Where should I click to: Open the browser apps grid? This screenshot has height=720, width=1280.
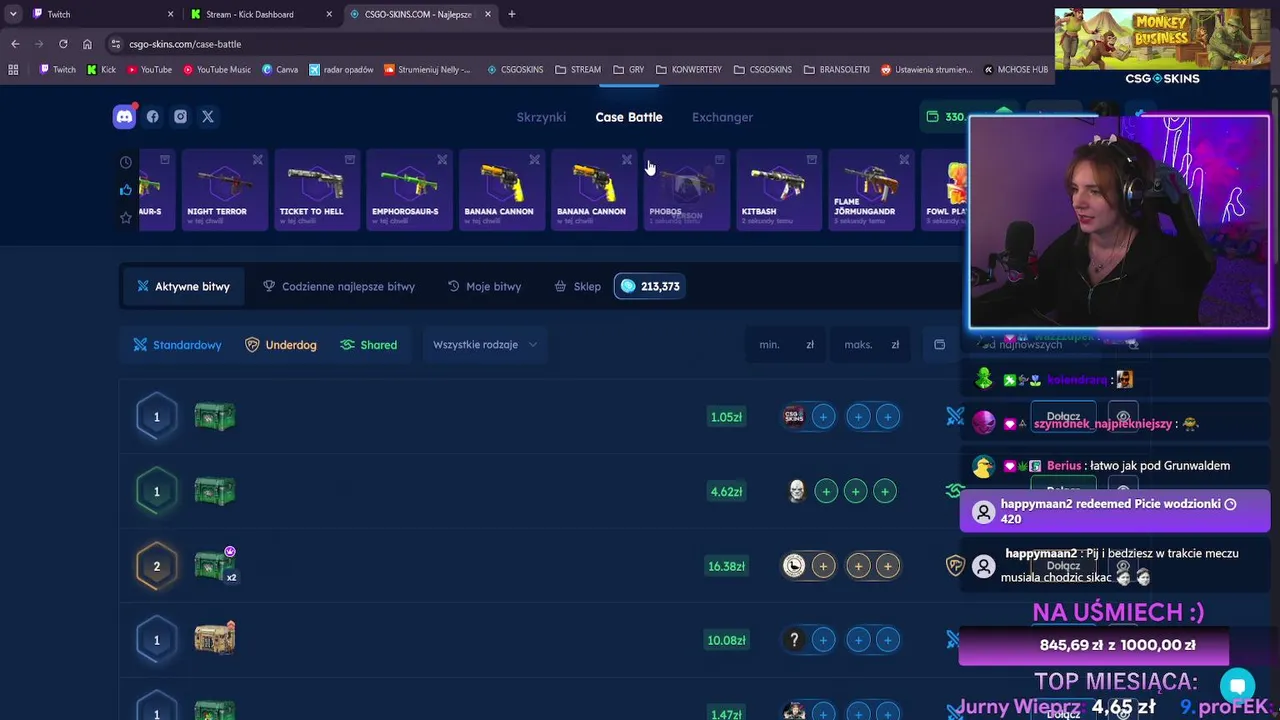(x=13, y=70)
